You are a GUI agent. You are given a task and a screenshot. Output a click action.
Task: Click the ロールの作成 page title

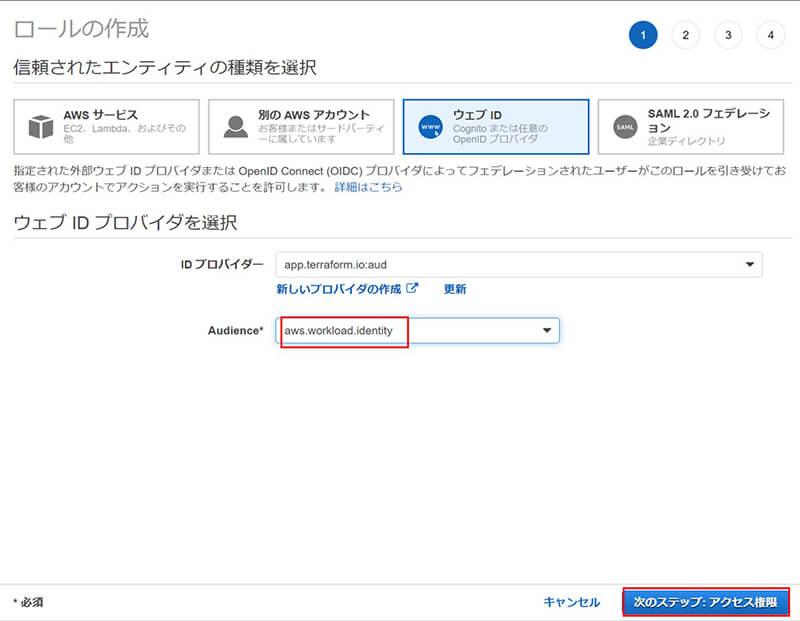(x=82, y=29)
